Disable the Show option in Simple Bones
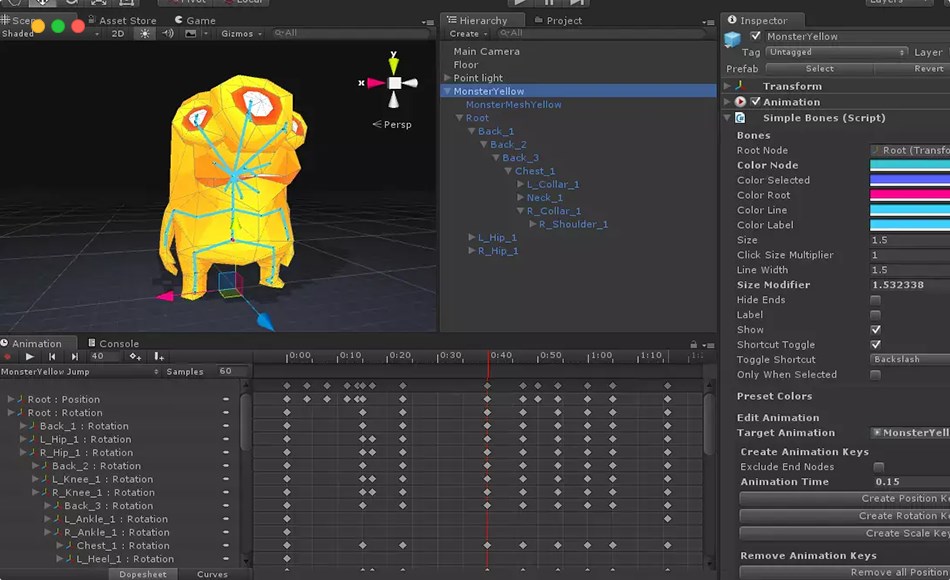 (x=876, y=329)
